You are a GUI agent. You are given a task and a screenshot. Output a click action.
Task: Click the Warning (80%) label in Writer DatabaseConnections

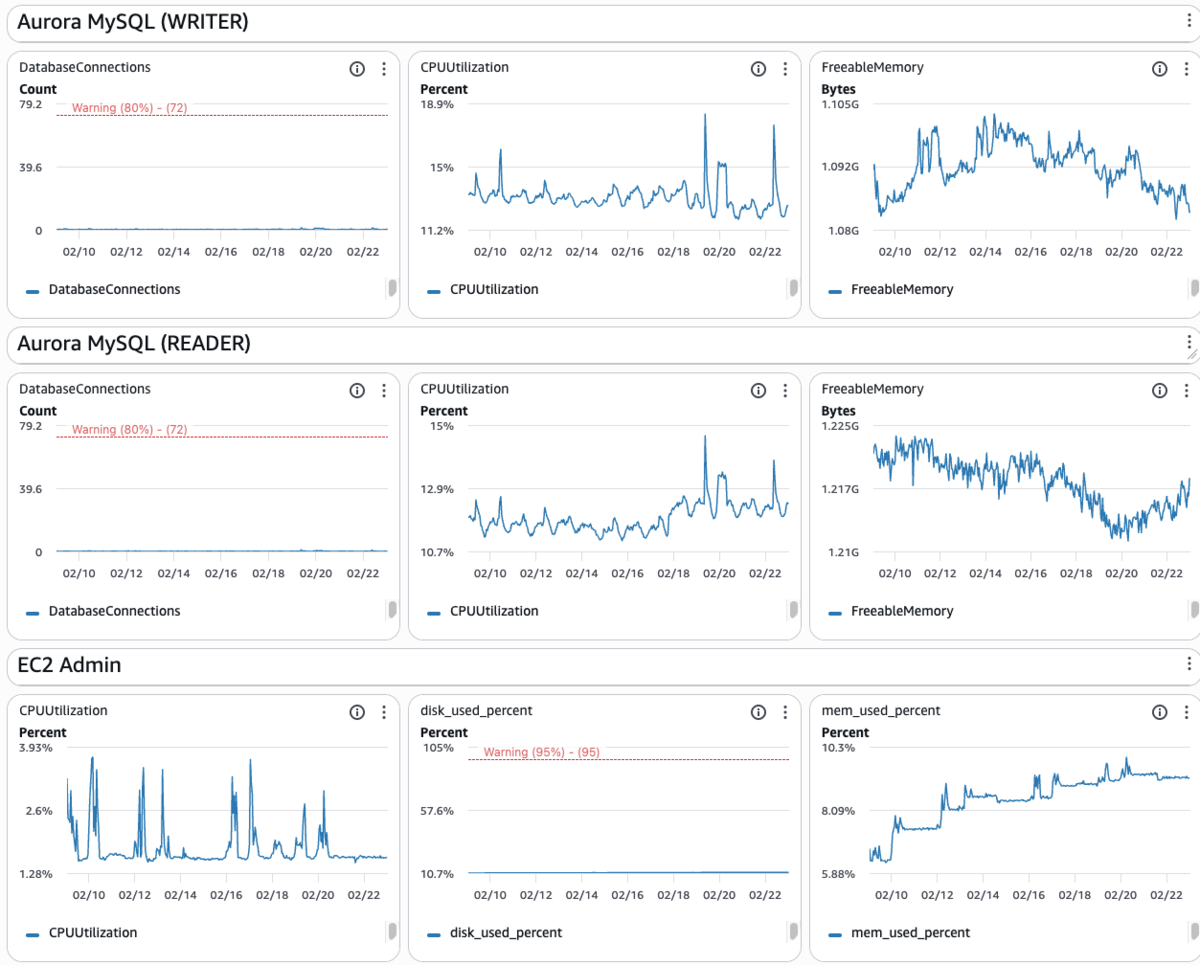point(129,108)
